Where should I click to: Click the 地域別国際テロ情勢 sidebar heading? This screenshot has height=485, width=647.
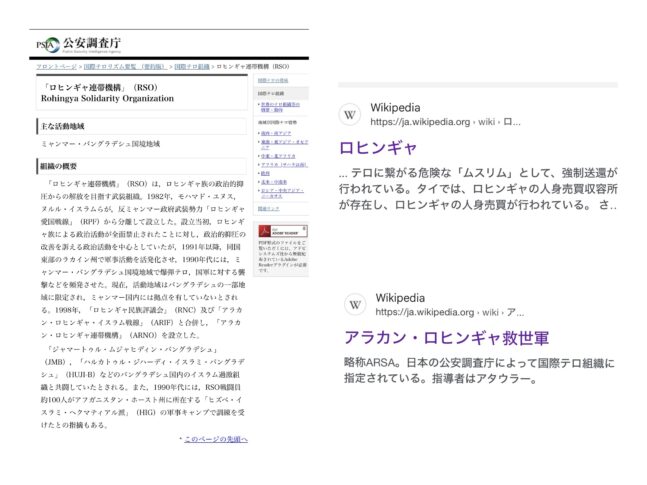[x=277, y=123]
